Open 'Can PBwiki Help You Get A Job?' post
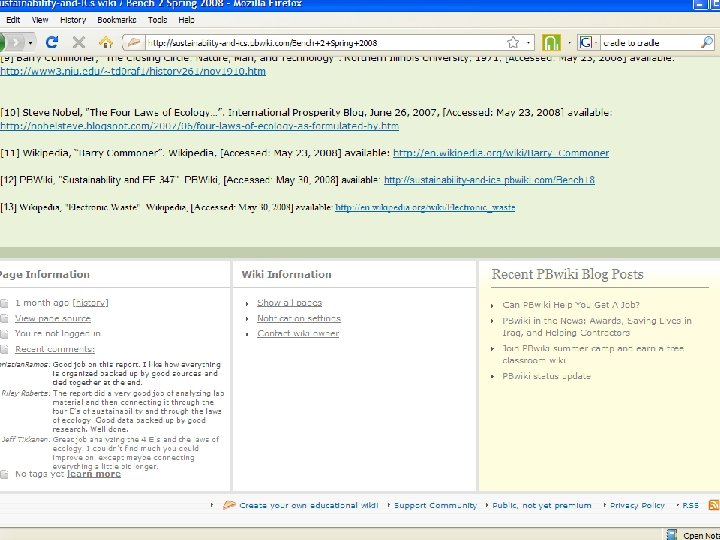Screen dimensions: 720x540 571,304
